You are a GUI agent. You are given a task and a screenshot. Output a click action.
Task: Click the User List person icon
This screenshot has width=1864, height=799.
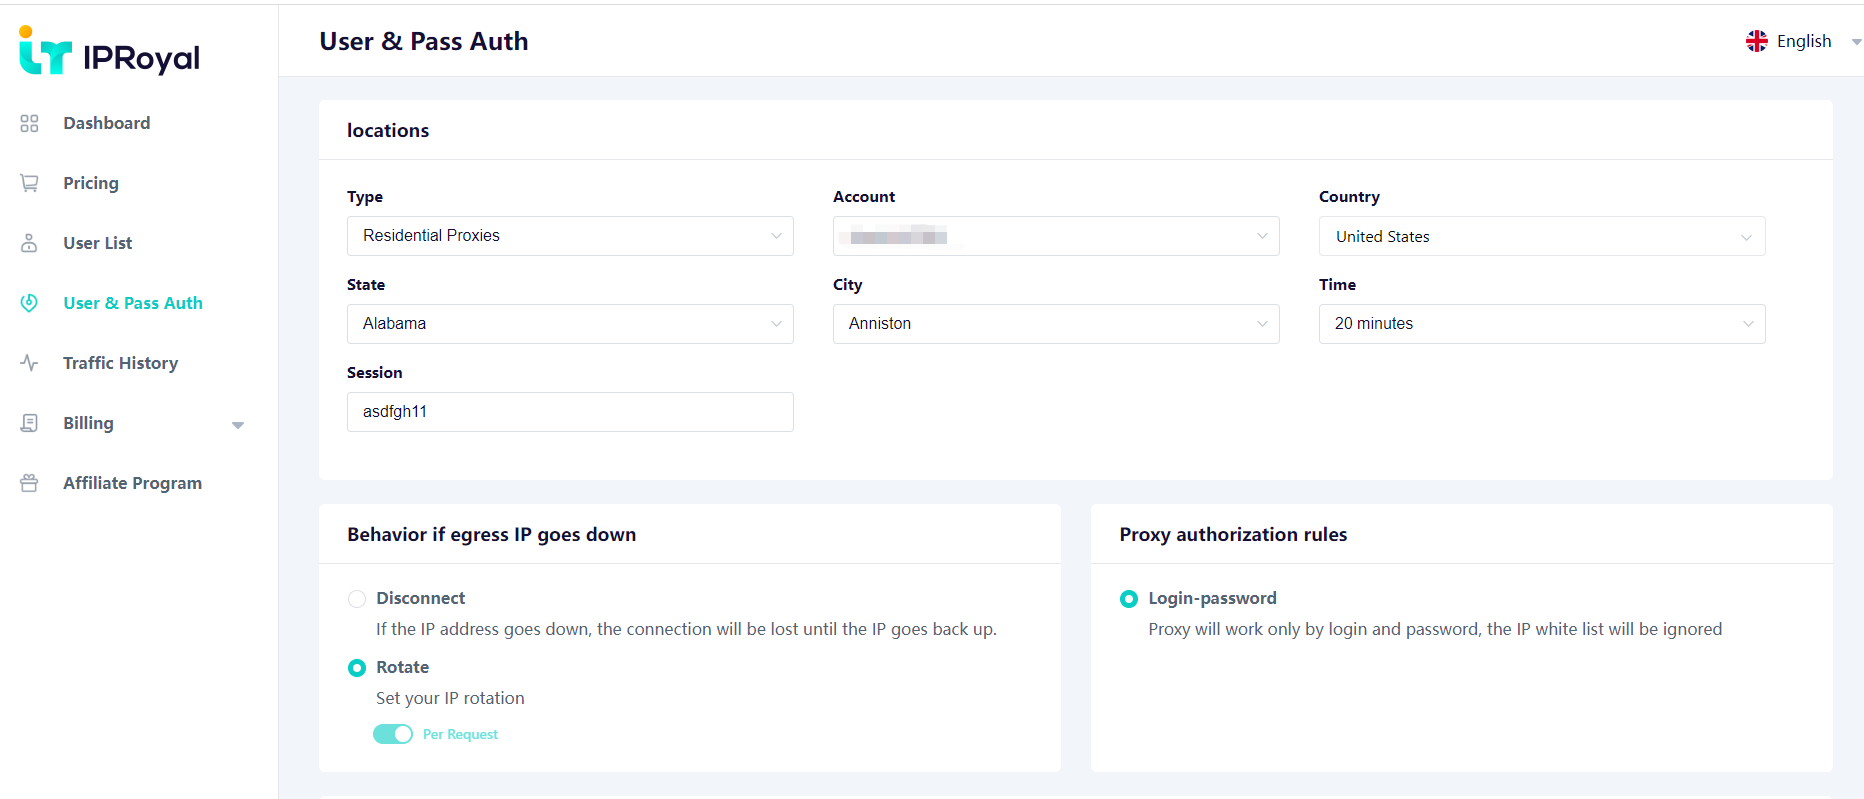(x=29, y=243)
